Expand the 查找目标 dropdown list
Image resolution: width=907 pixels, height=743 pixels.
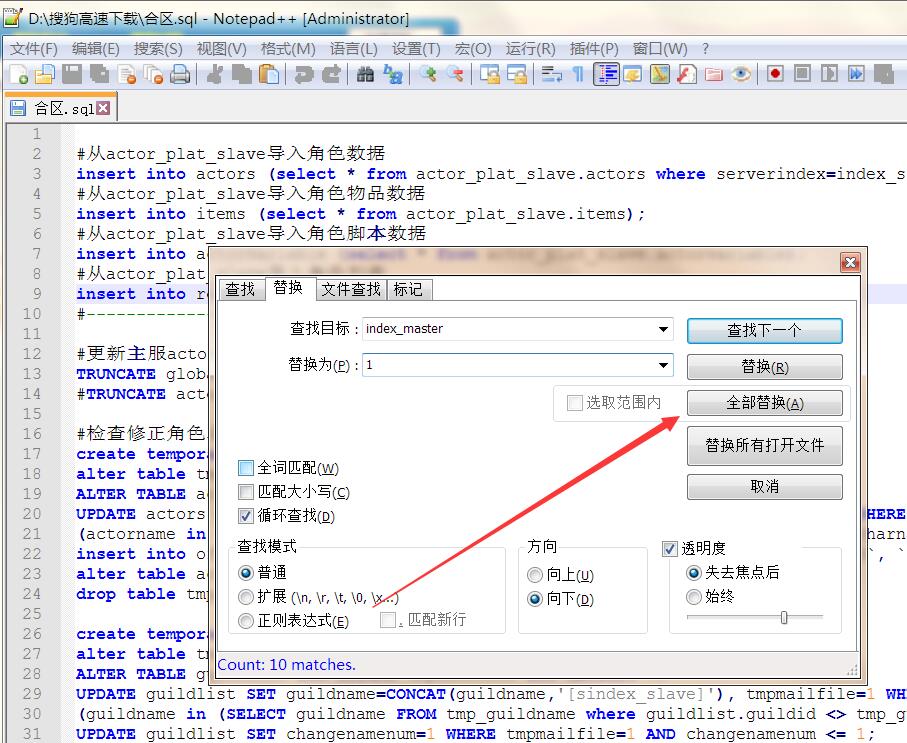pos(664,329)
